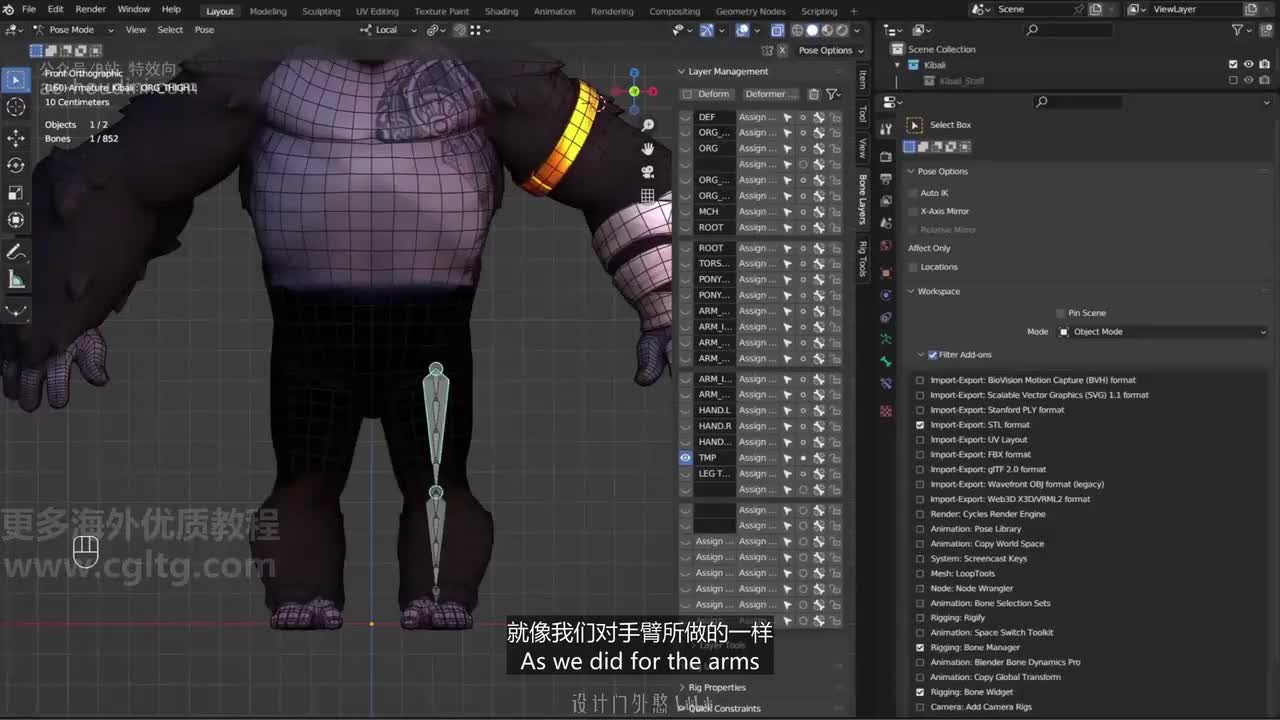Open the Output properties tab icon
Viewport: 1280px width, 720px height.
886,179
